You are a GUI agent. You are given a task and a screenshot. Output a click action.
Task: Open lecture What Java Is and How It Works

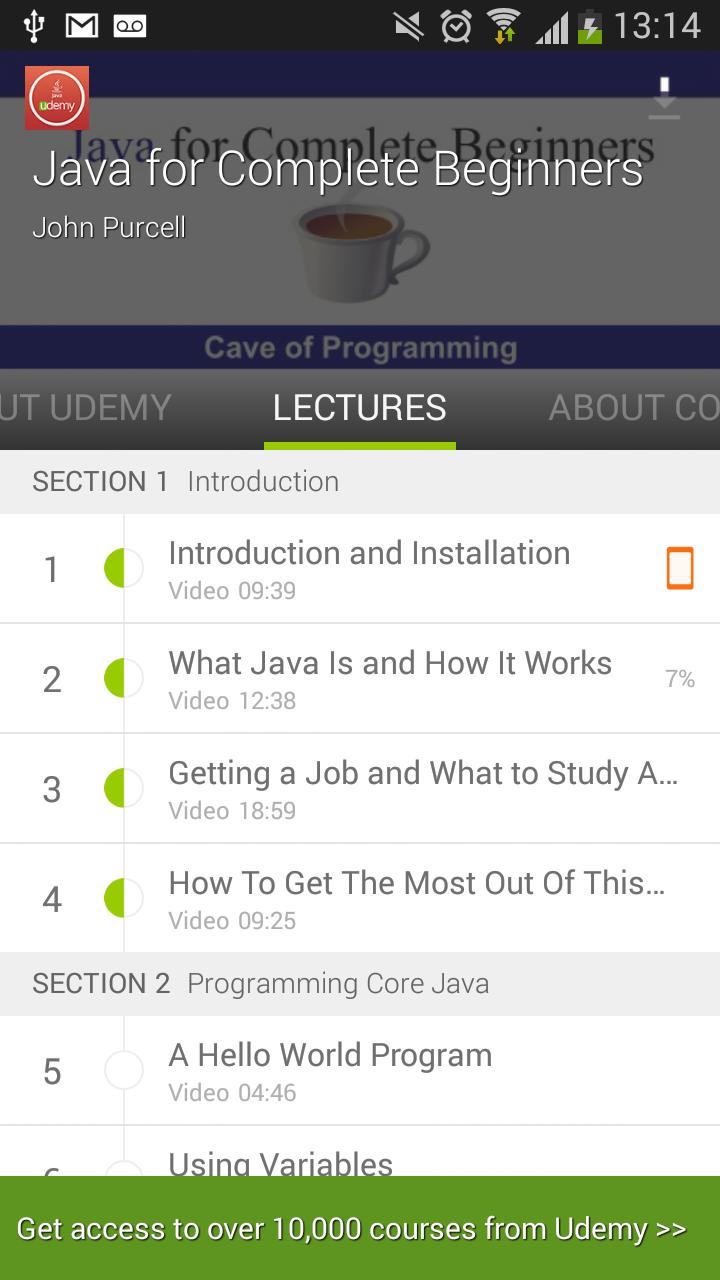pos(360,679)
